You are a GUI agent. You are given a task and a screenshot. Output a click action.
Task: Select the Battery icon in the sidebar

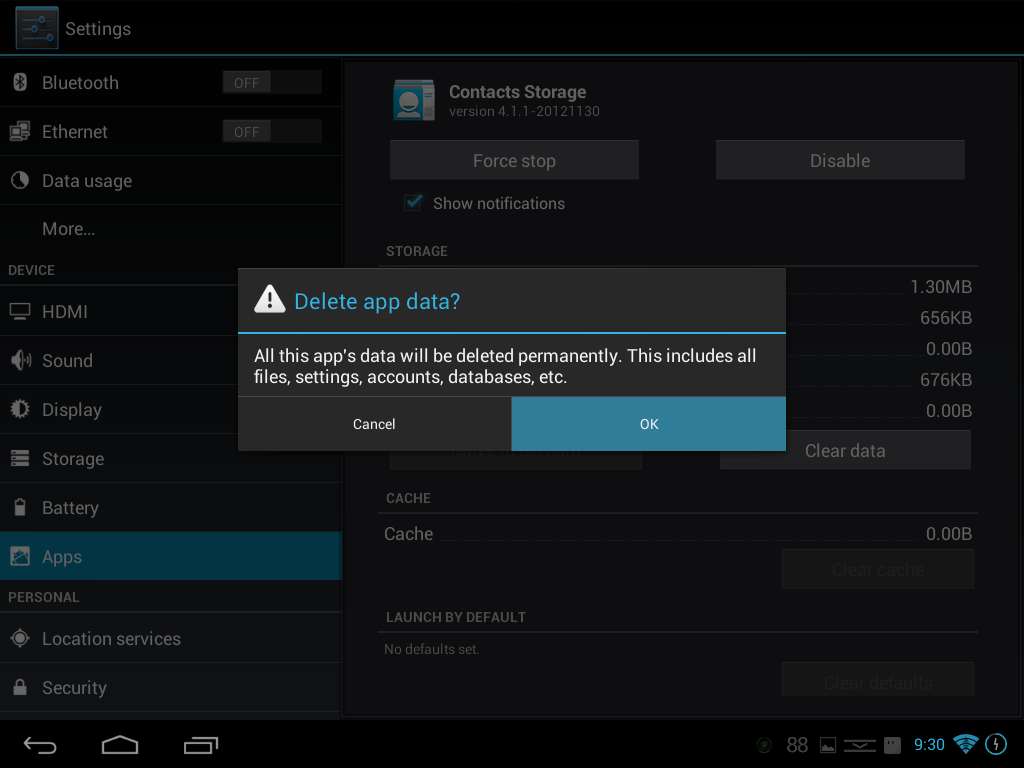(18, 507)
